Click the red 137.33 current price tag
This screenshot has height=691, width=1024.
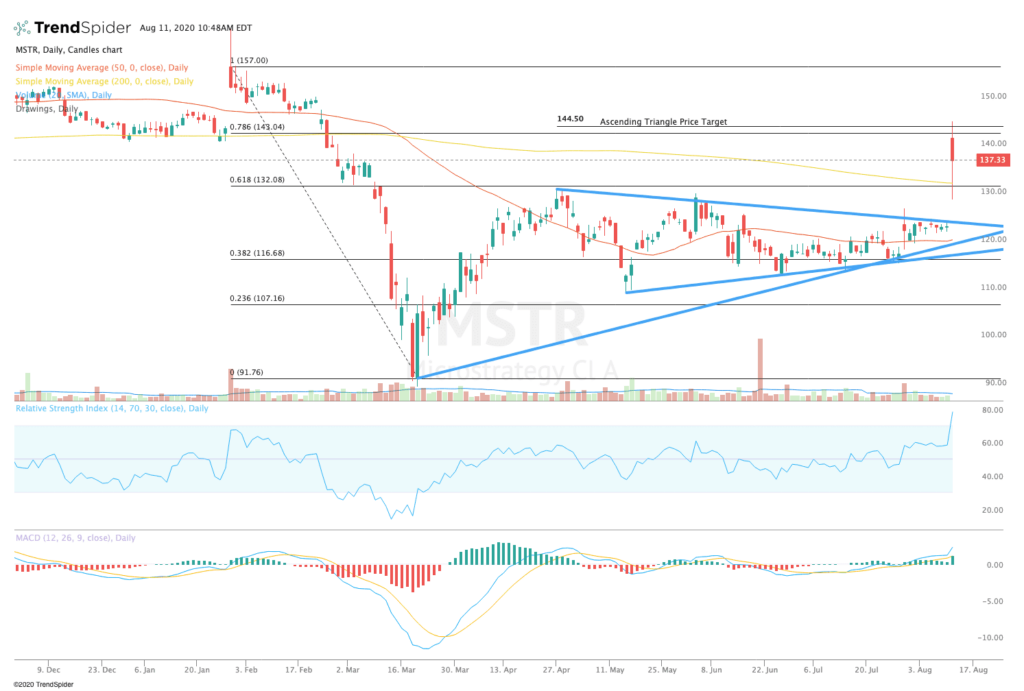pyautogui.click(x=993, y=160)
